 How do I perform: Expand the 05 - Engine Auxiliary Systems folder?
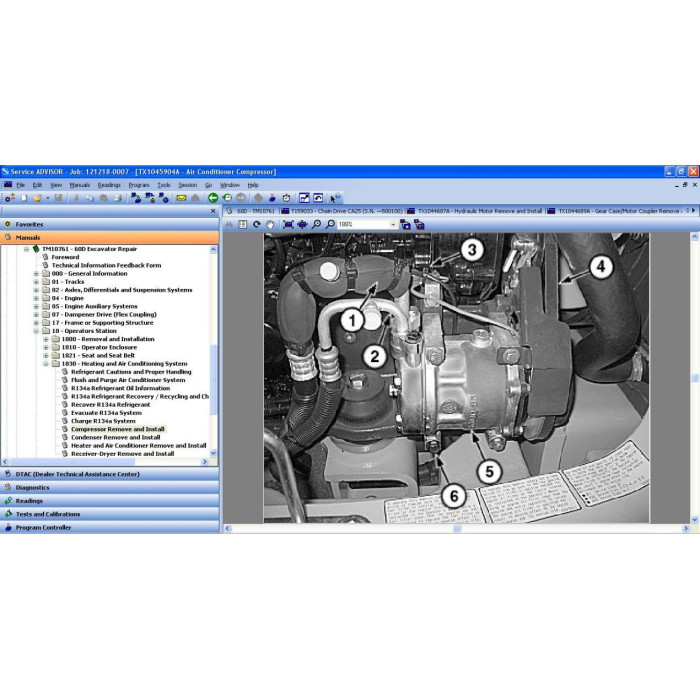(36, 306)
